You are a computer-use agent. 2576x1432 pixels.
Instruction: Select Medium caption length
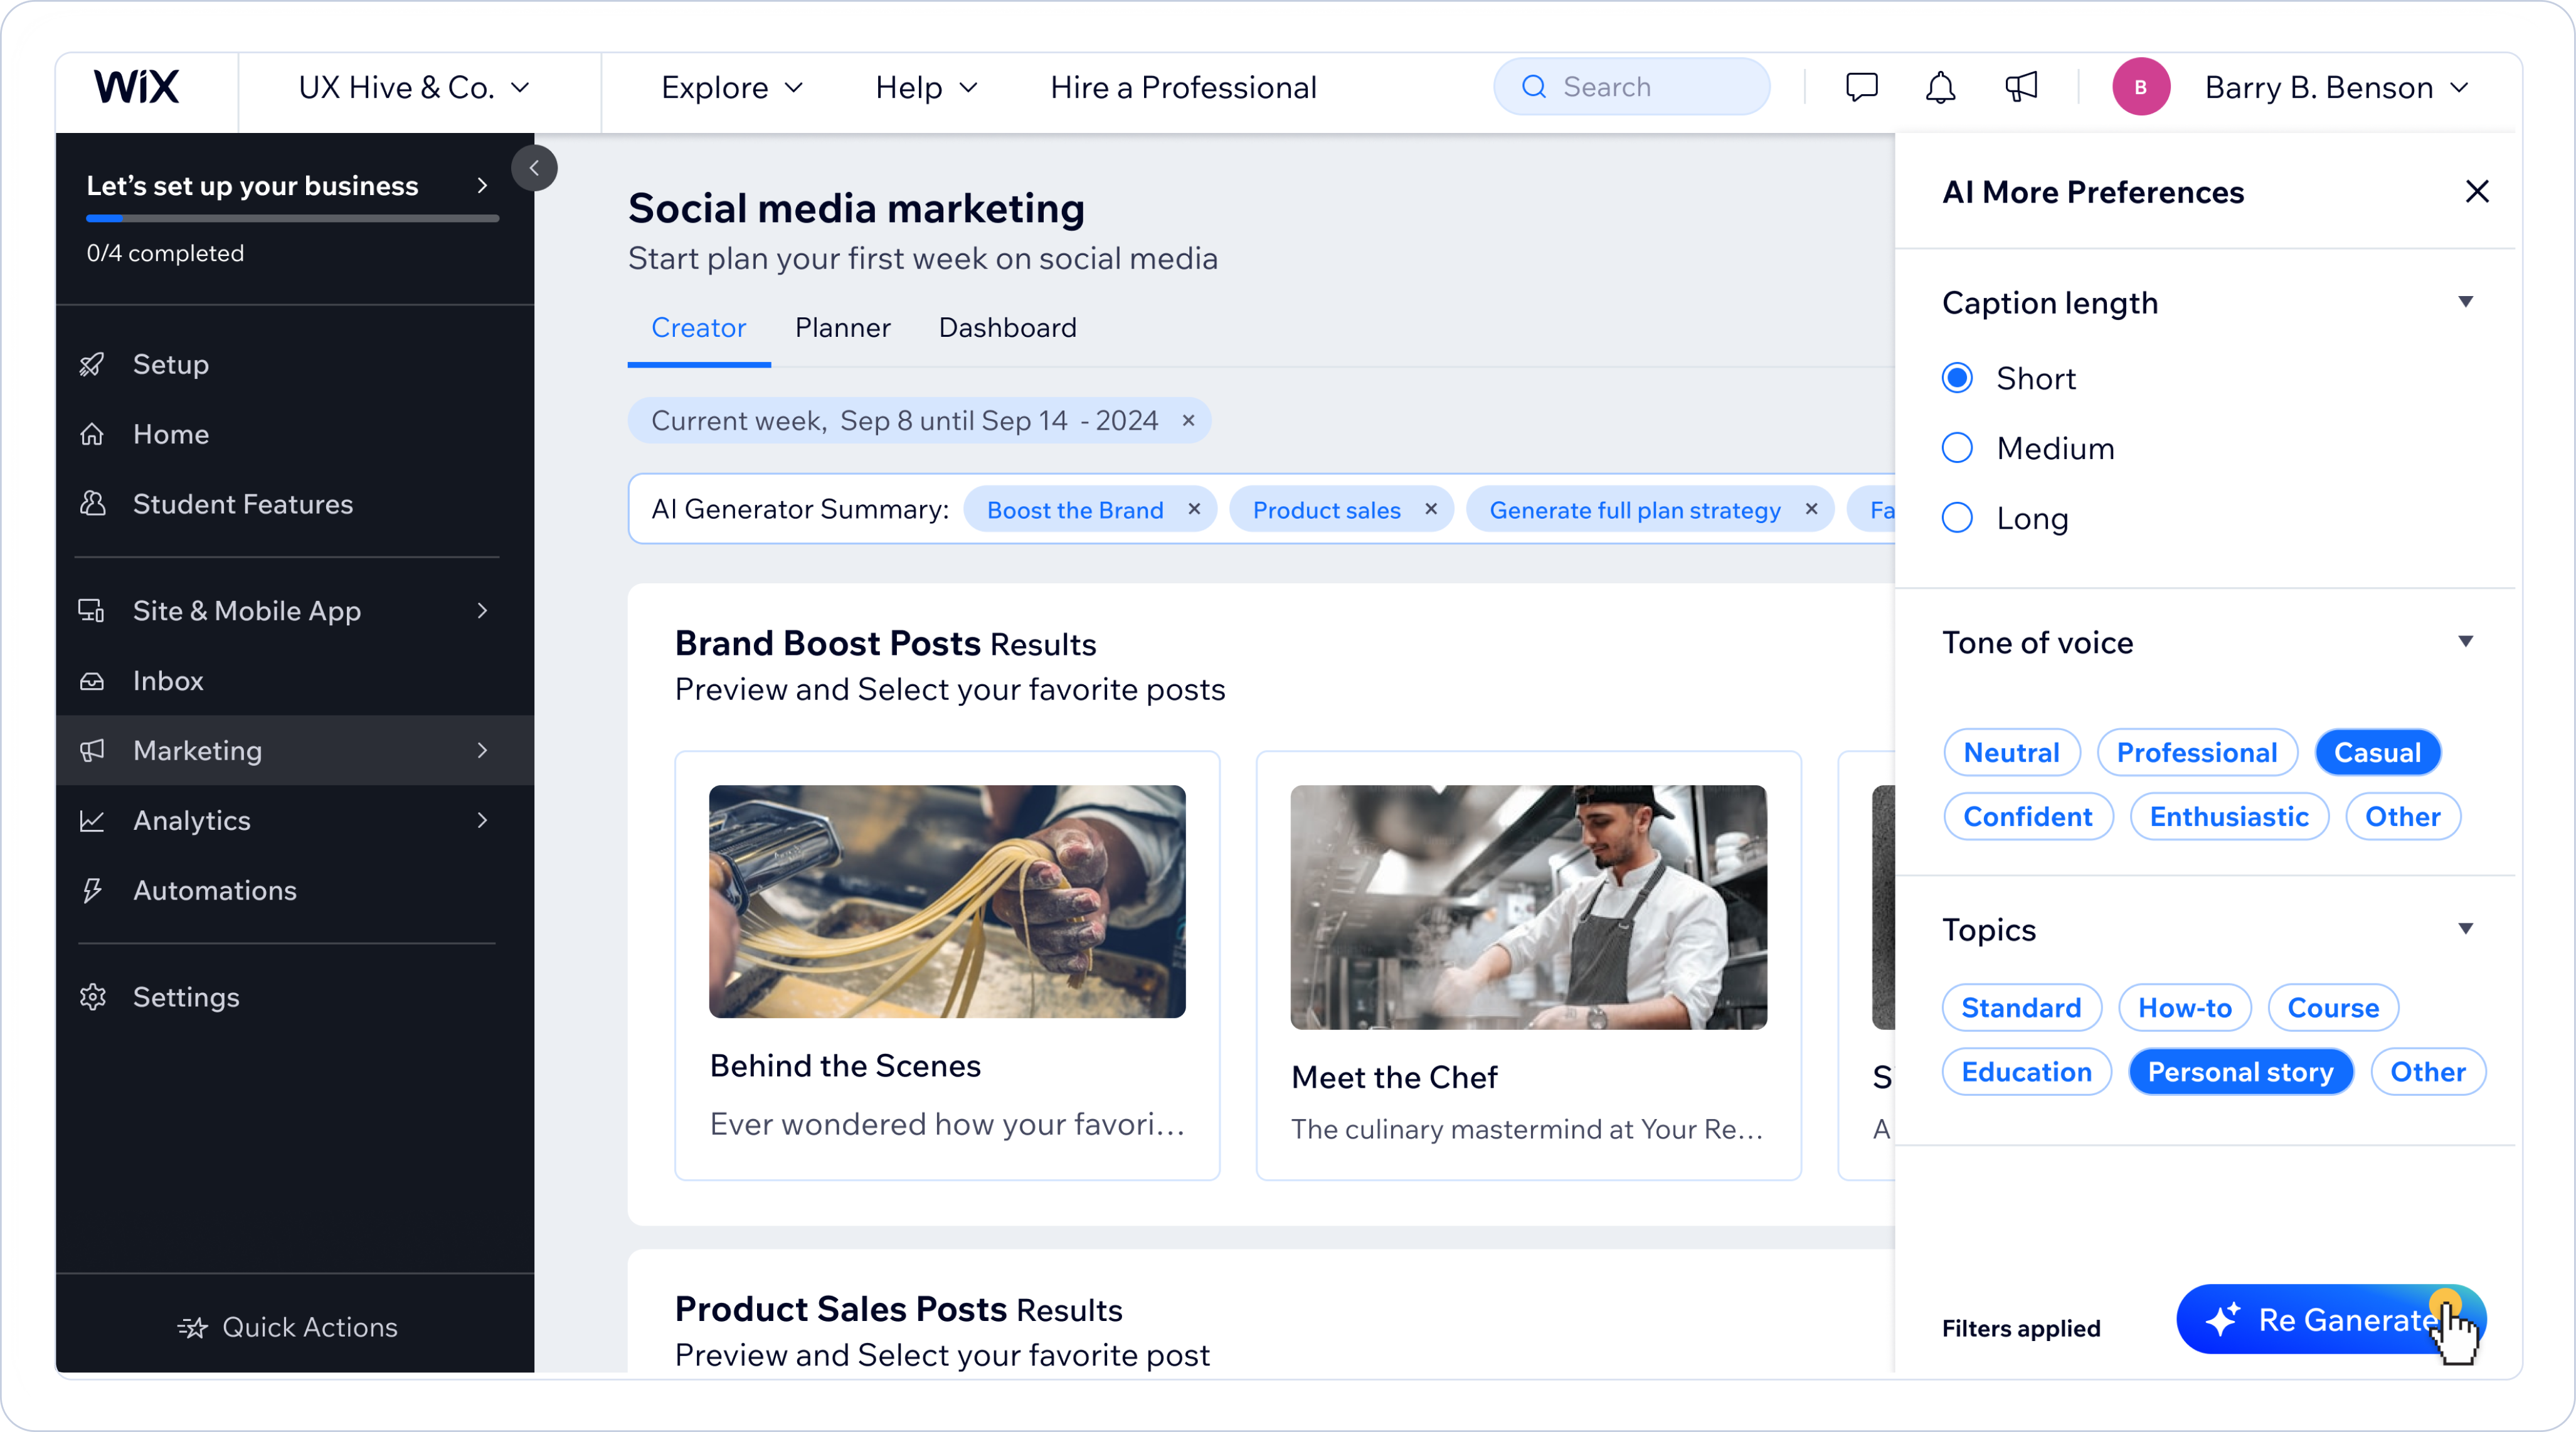(x=1957, y=448)
